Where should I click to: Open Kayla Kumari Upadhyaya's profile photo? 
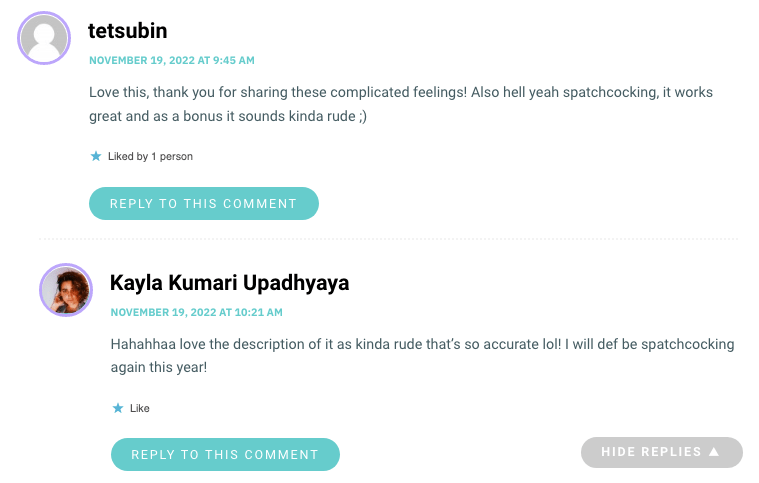[x=66, y=290]
